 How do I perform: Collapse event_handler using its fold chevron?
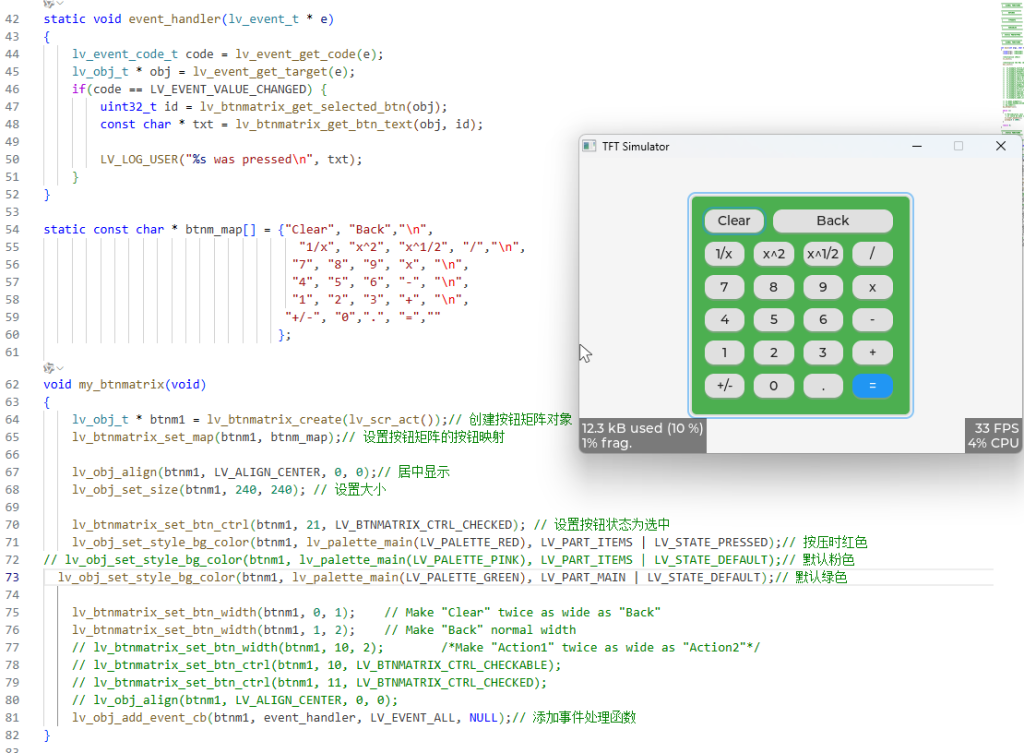[60, 4]
